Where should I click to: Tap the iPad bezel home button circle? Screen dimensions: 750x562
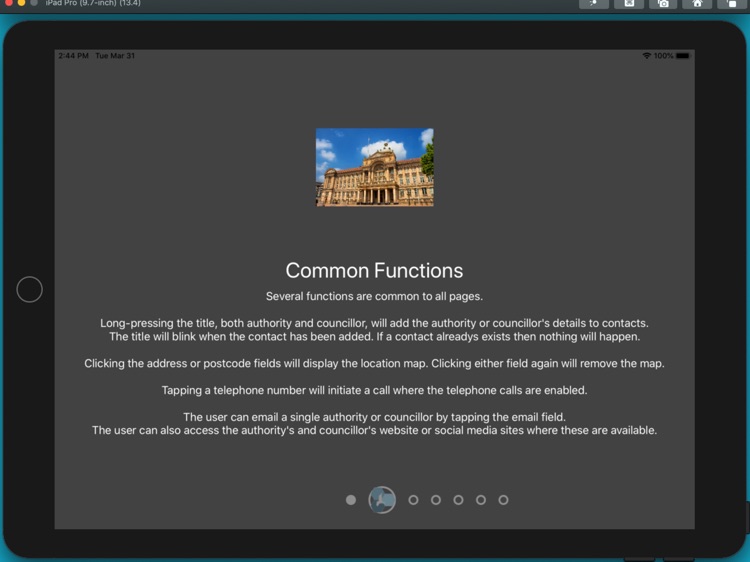pos(30,289)
